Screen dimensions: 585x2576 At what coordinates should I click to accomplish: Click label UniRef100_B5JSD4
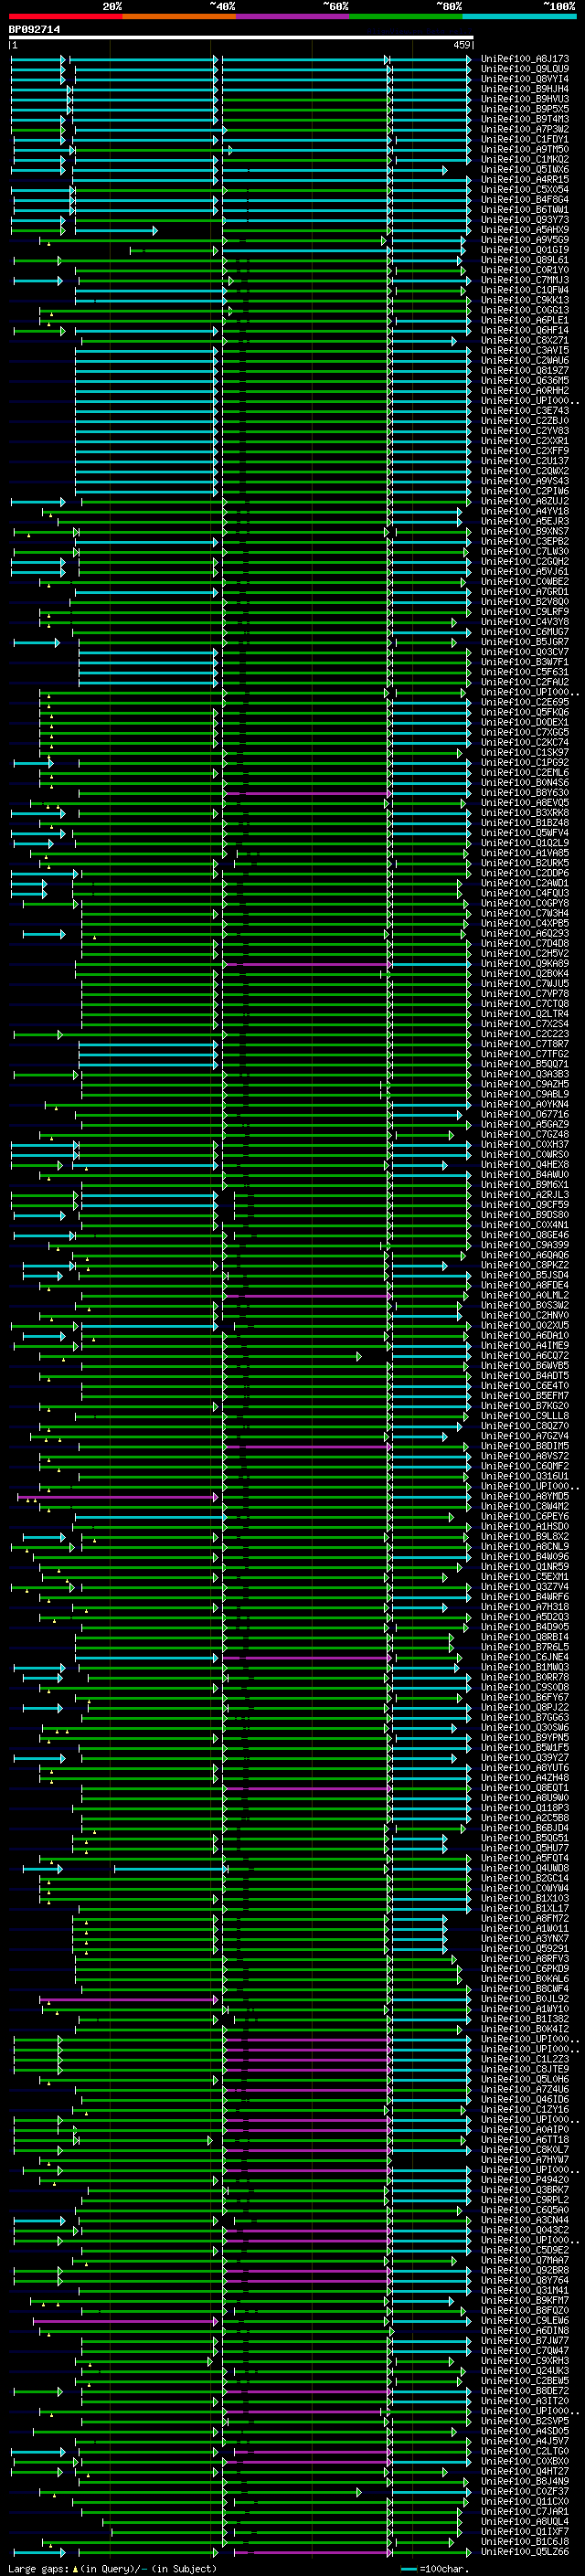524,1276
